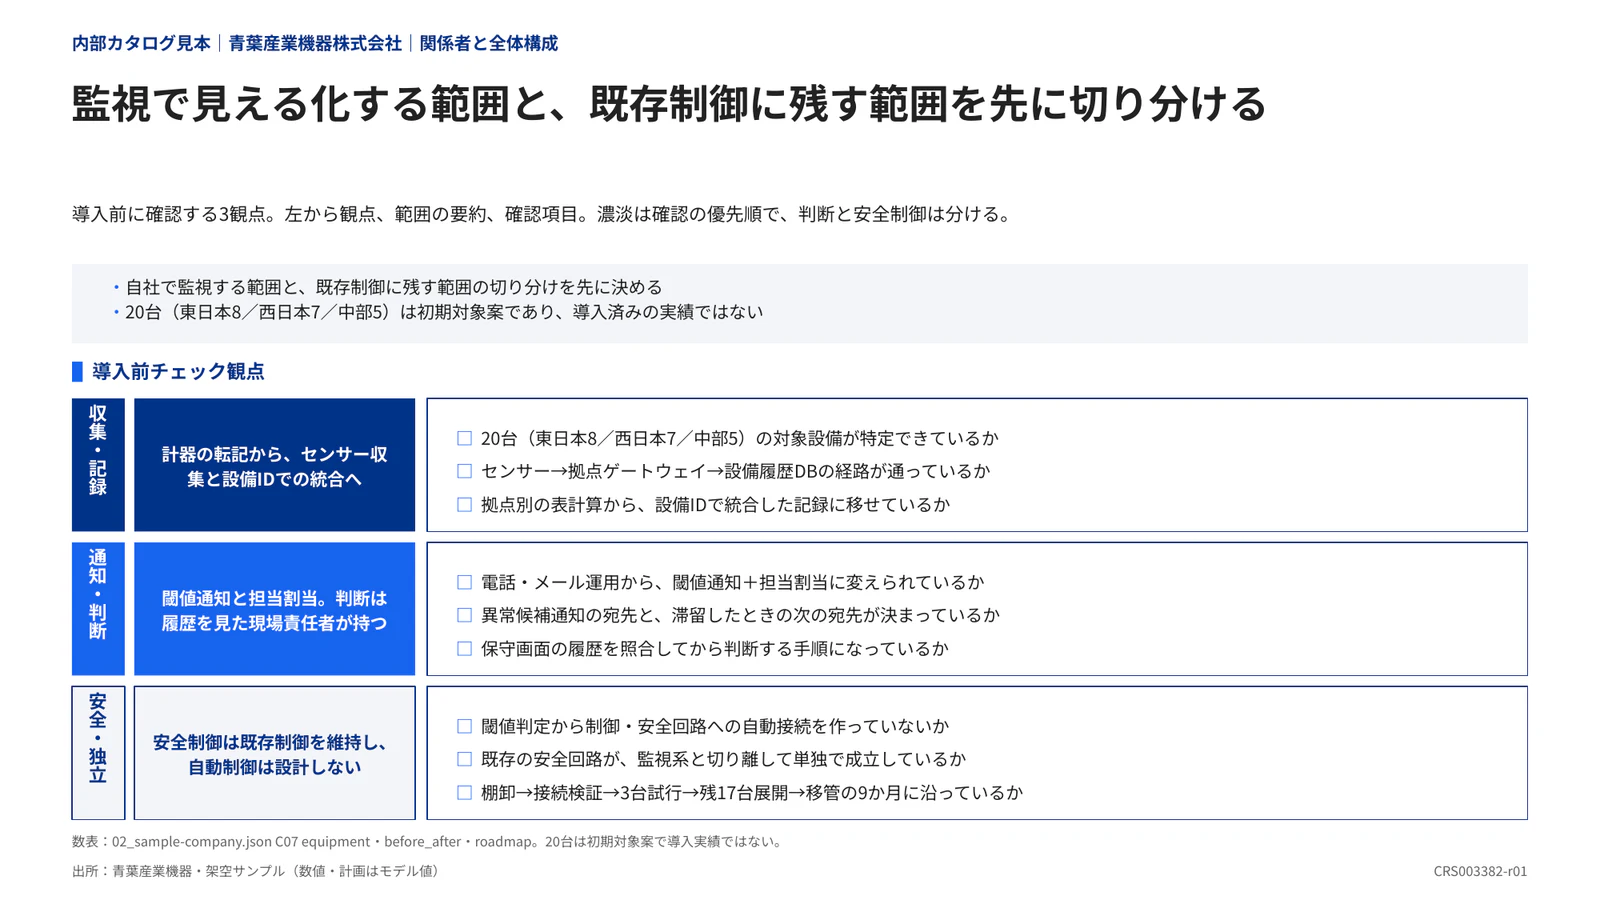Check the box for 既存の安全回路が単独で成立
This screenshot has width=1600, height=900.
(464, 759)
